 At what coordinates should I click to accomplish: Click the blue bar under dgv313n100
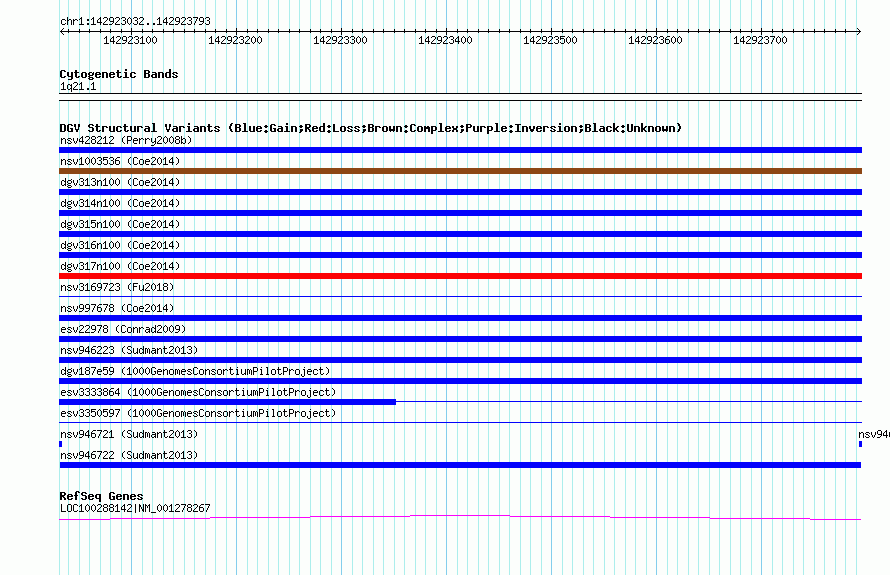pos(460,192)
